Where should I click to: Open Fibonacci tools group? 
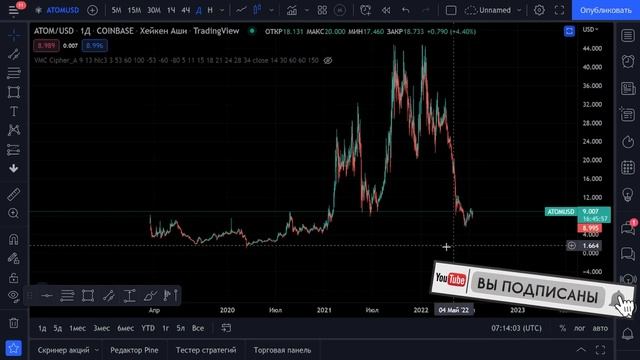coord(14,73)
